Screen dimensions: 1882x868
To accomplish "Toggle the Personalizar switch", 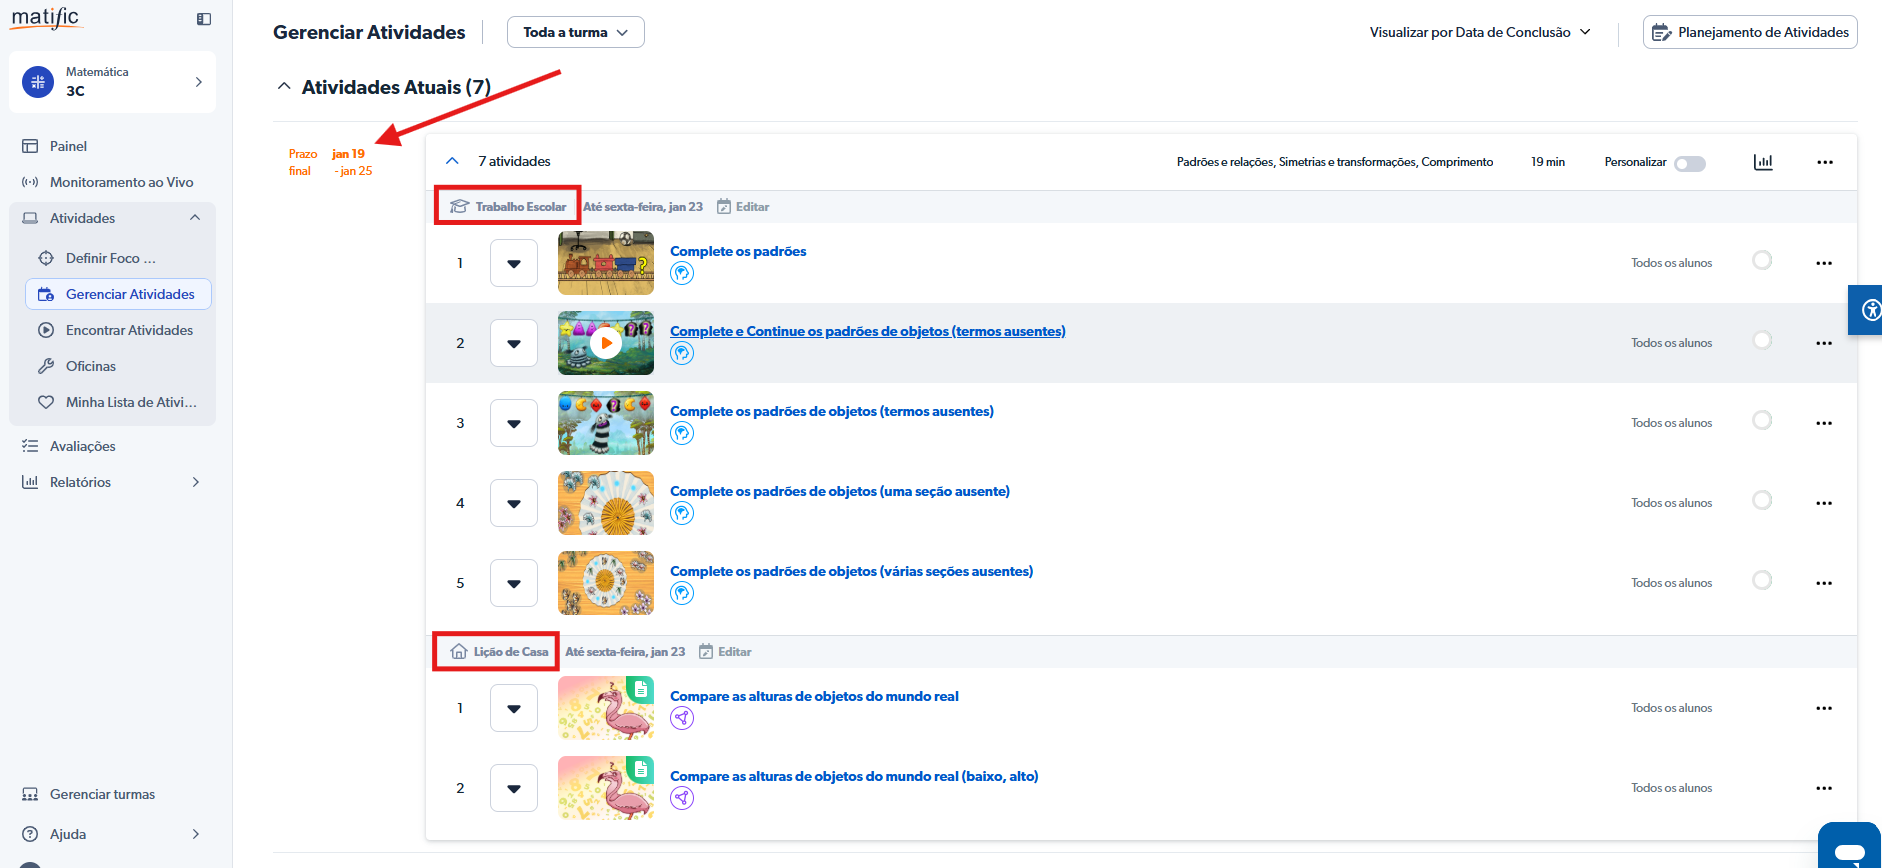I will (x=1690, y=164).
